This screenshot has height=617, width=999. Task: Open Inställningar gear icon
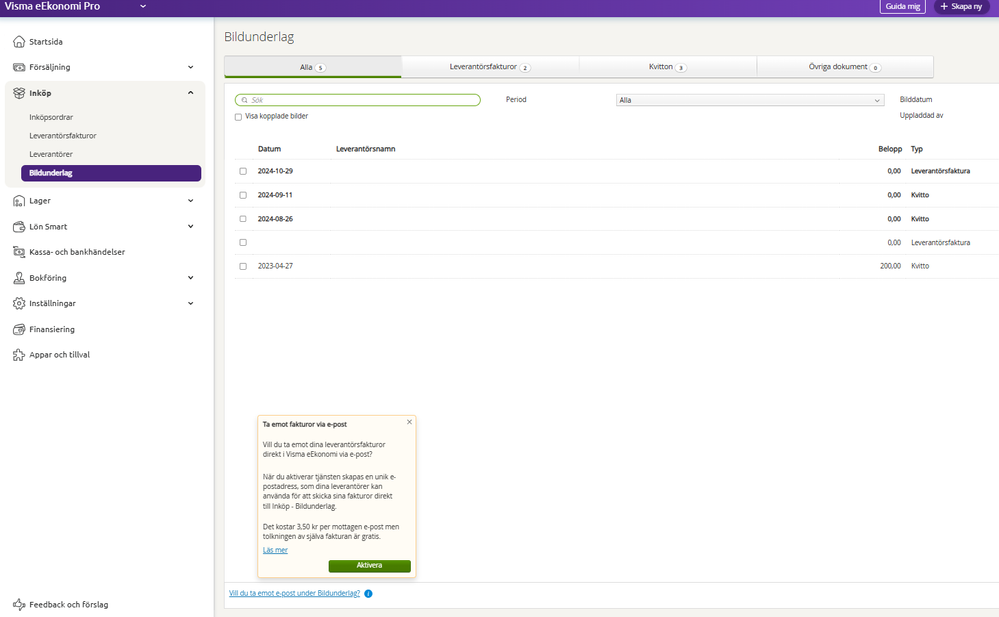click(19, 303)
